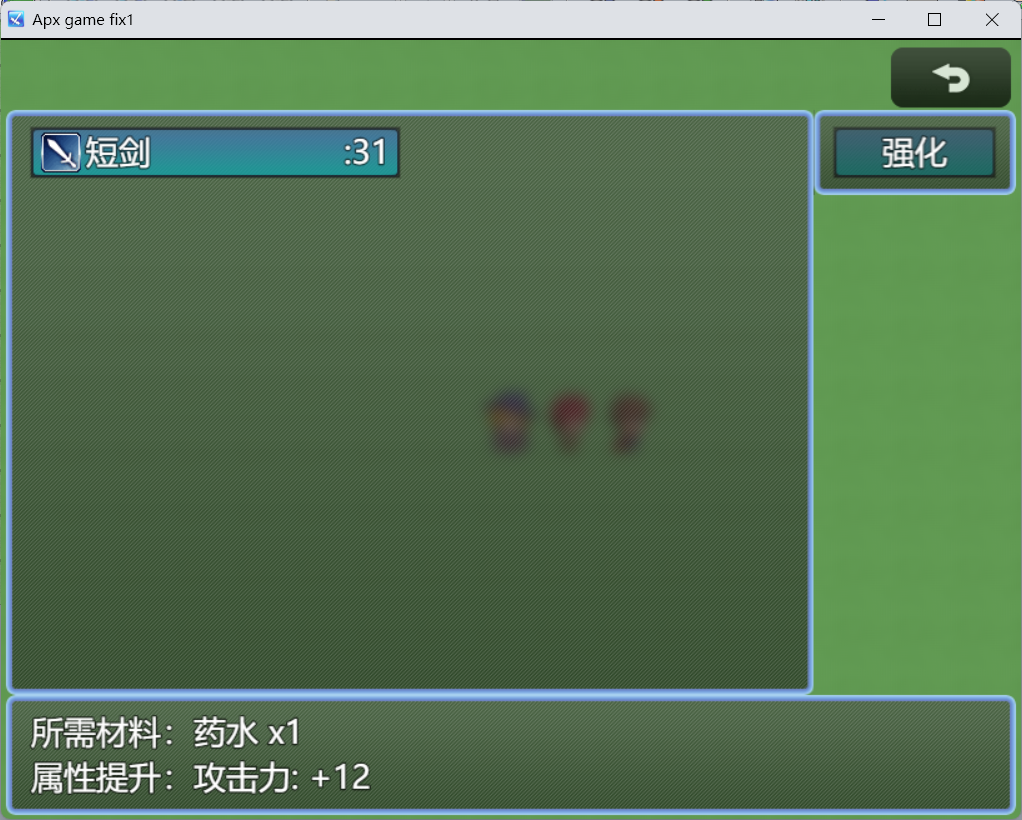Click the Apx game app icon in title bar

pyautogui.click(x=16, y=20)
